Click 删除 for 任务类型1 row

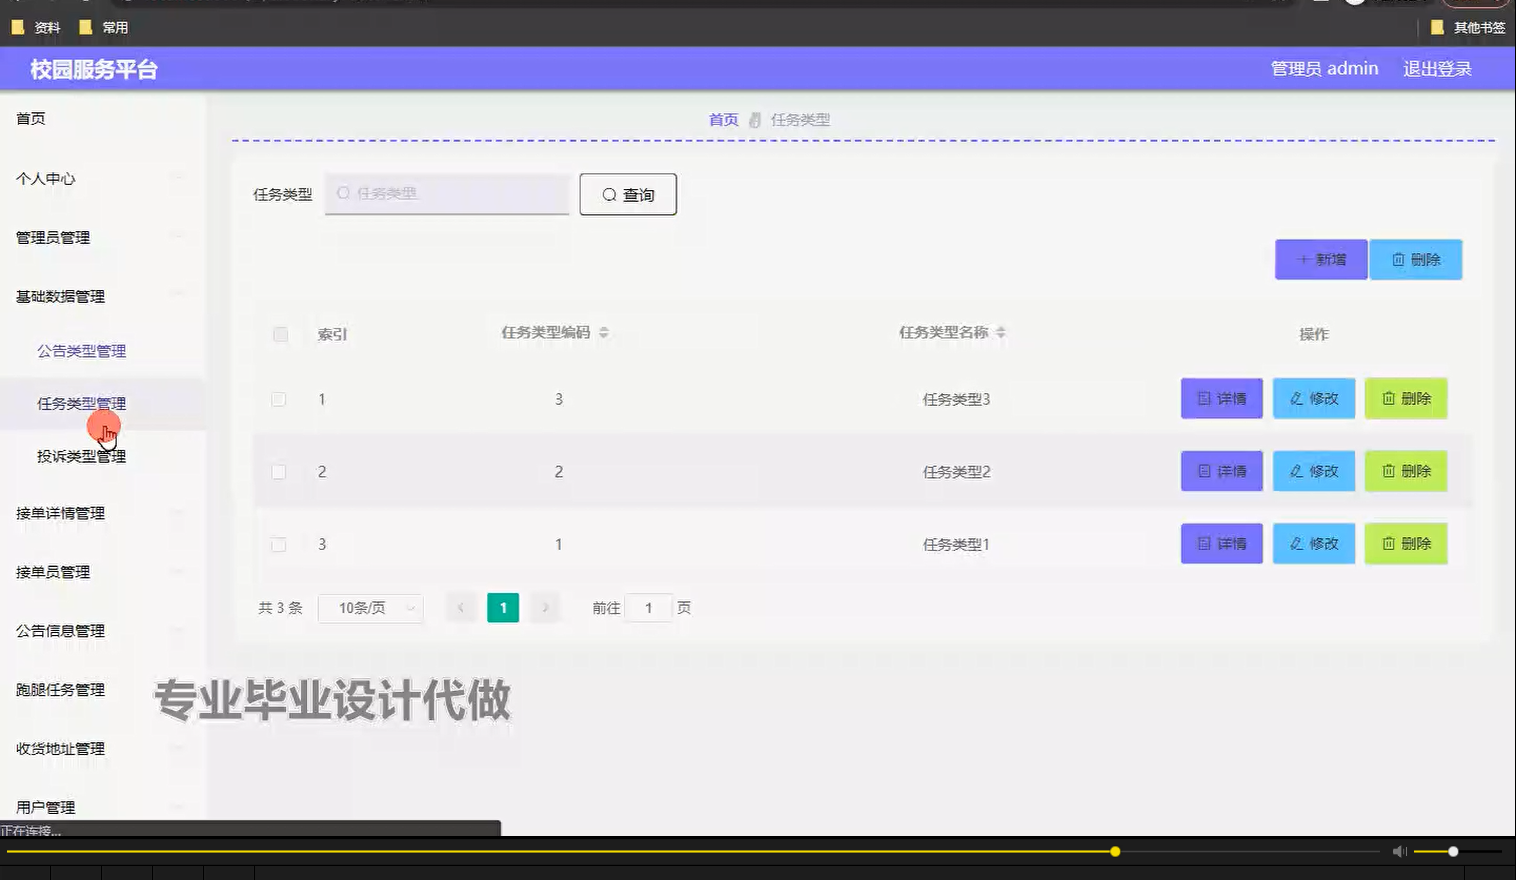[x=1406, y=543]
